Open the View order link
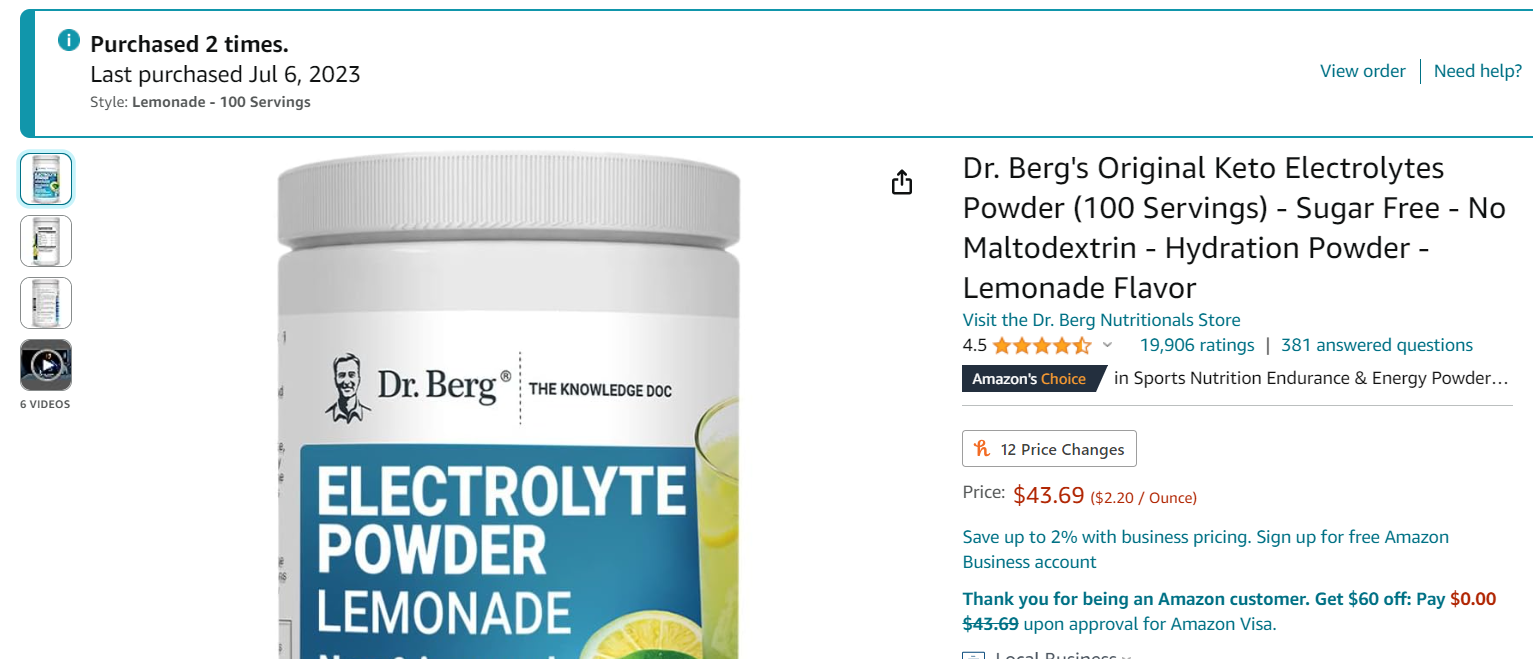1533x659 pixels. tap(1362, 71)
